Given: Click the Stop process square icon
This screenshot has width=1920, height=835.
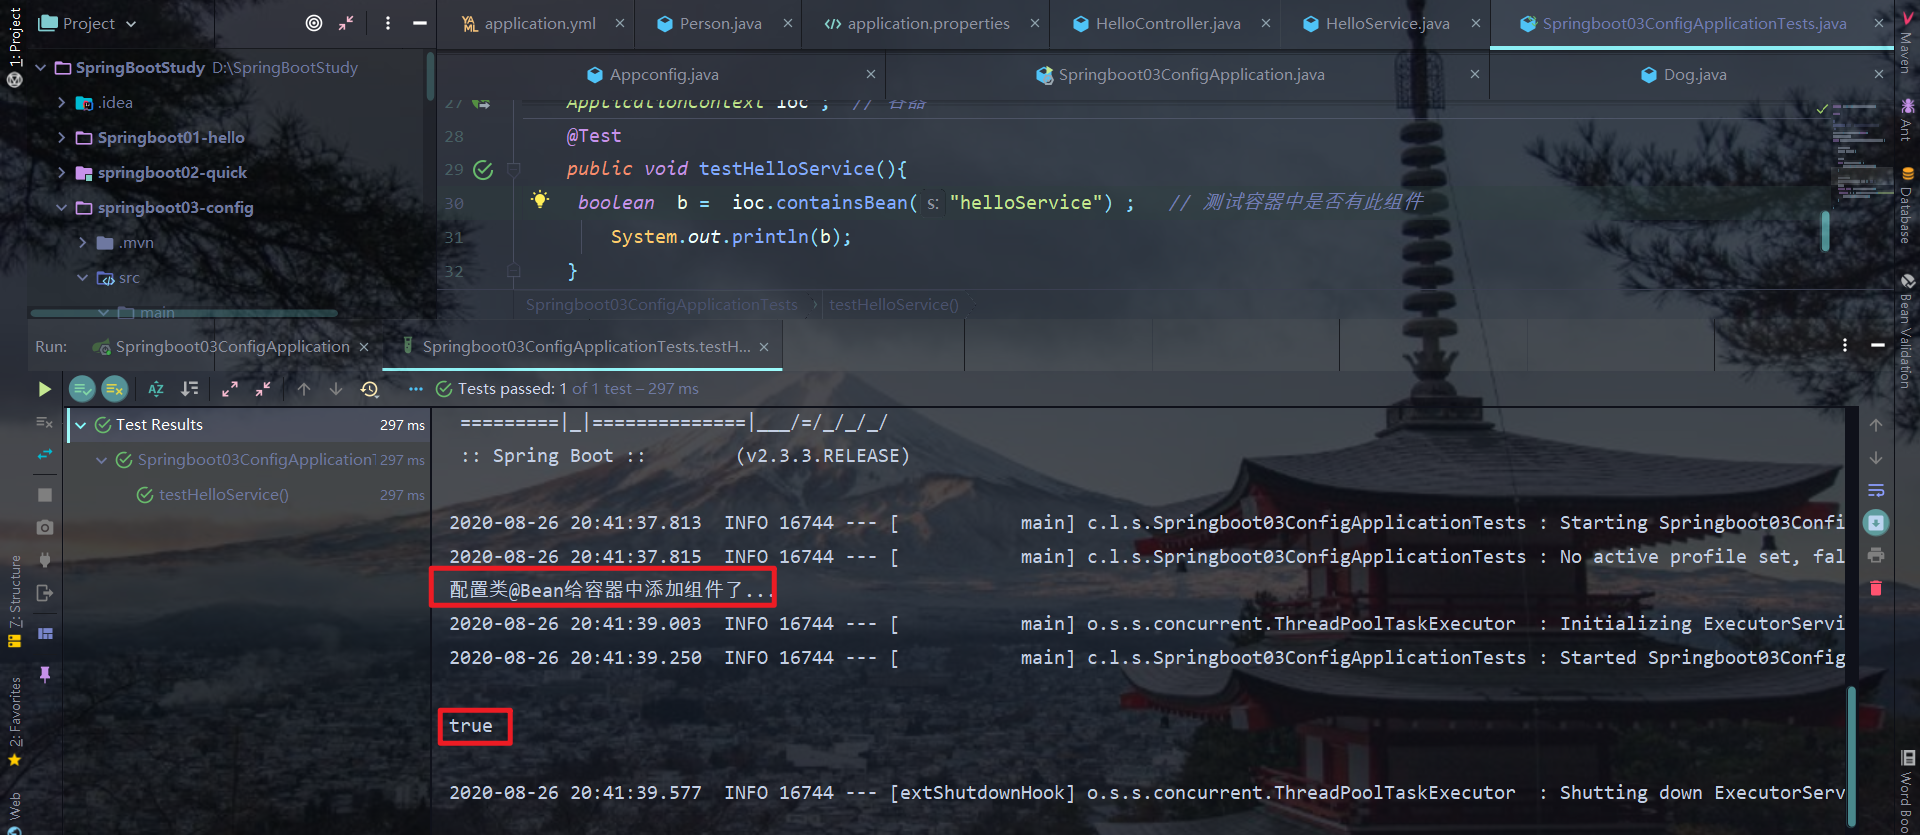Looking at the screenshot, I should click(x=44, y=495).
